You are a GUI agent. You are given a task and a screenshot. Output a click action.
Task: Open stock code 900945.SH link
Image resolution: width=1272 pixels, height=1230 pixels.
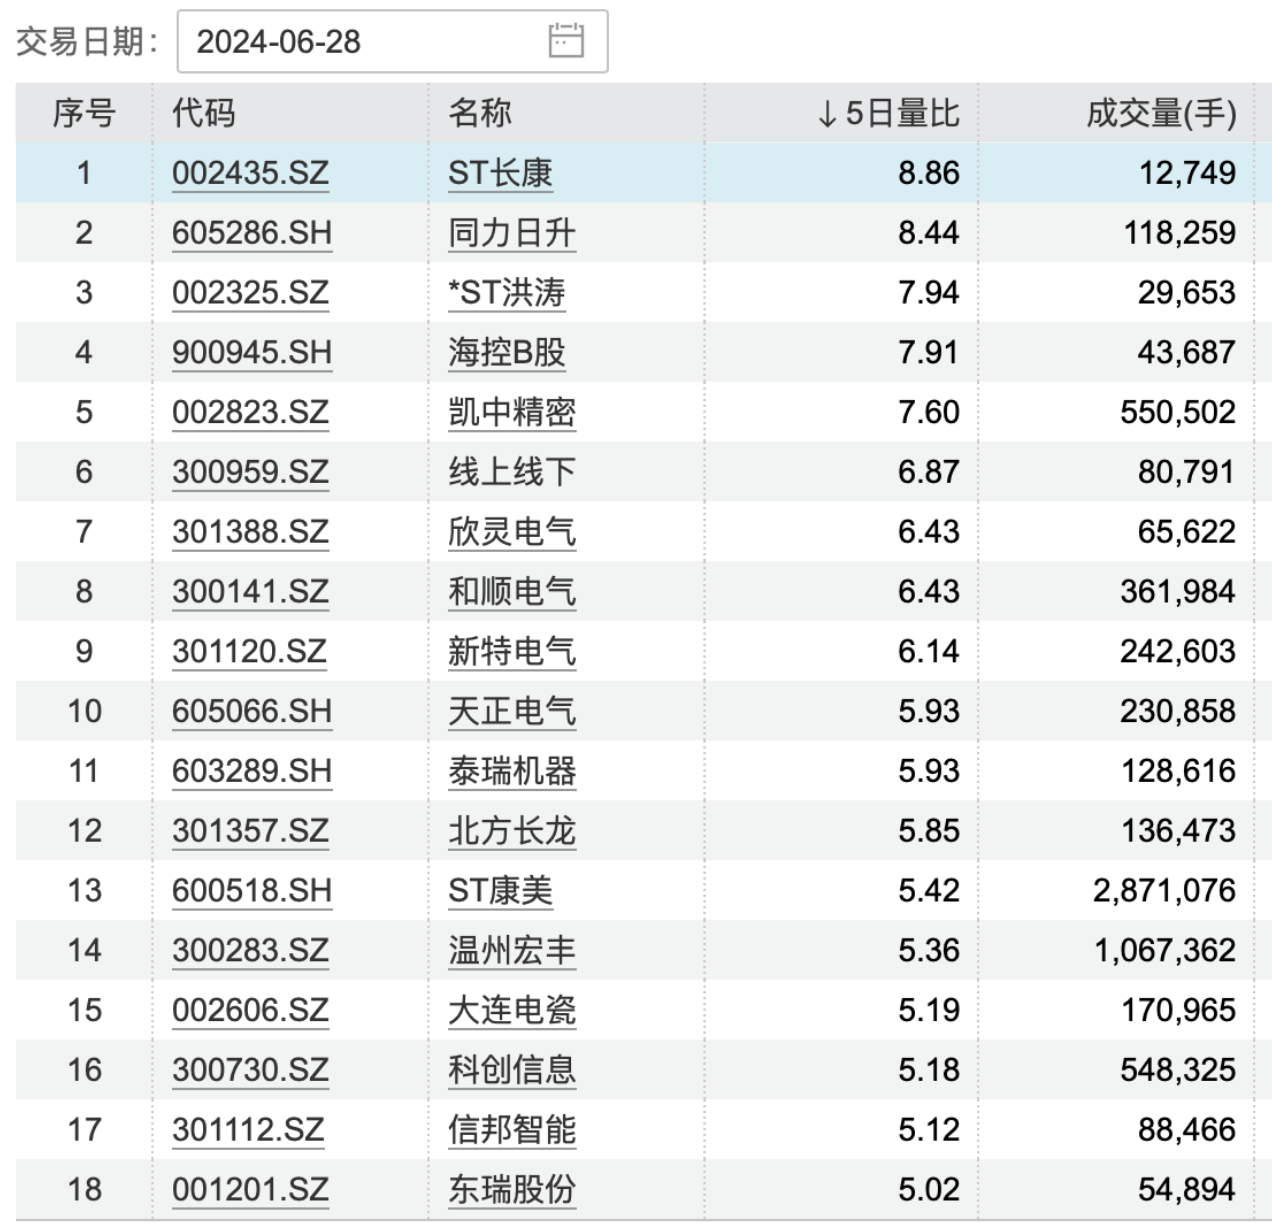click(252, 353)
